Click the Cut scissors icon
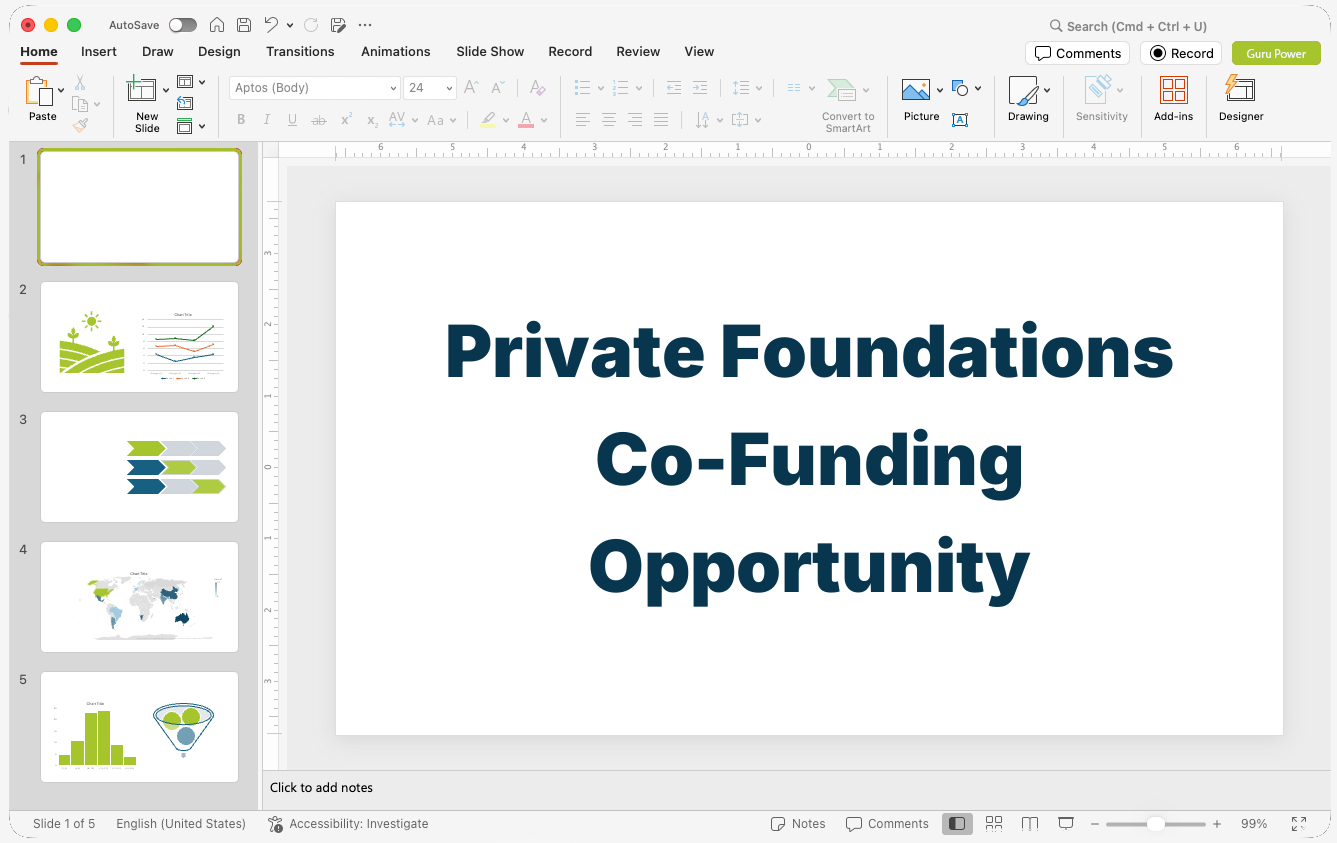The height and width of the screenshot is (843, 1337). click(80, 83)
